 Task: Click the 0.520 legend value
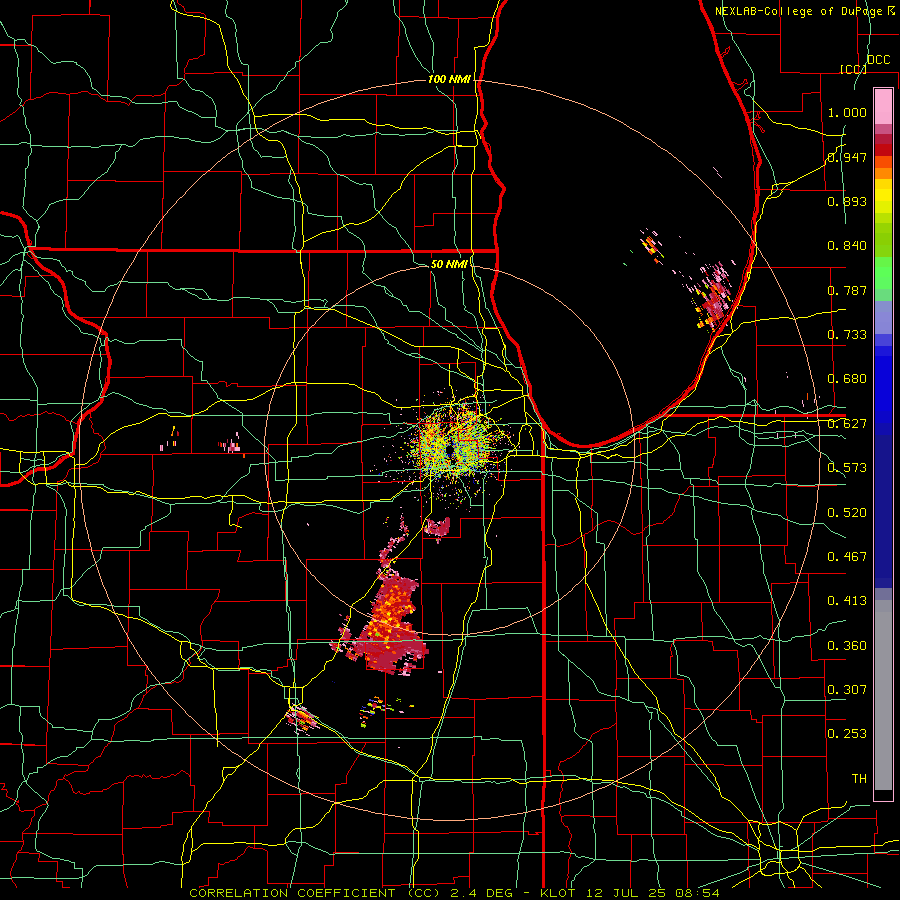tap(847, 513)
